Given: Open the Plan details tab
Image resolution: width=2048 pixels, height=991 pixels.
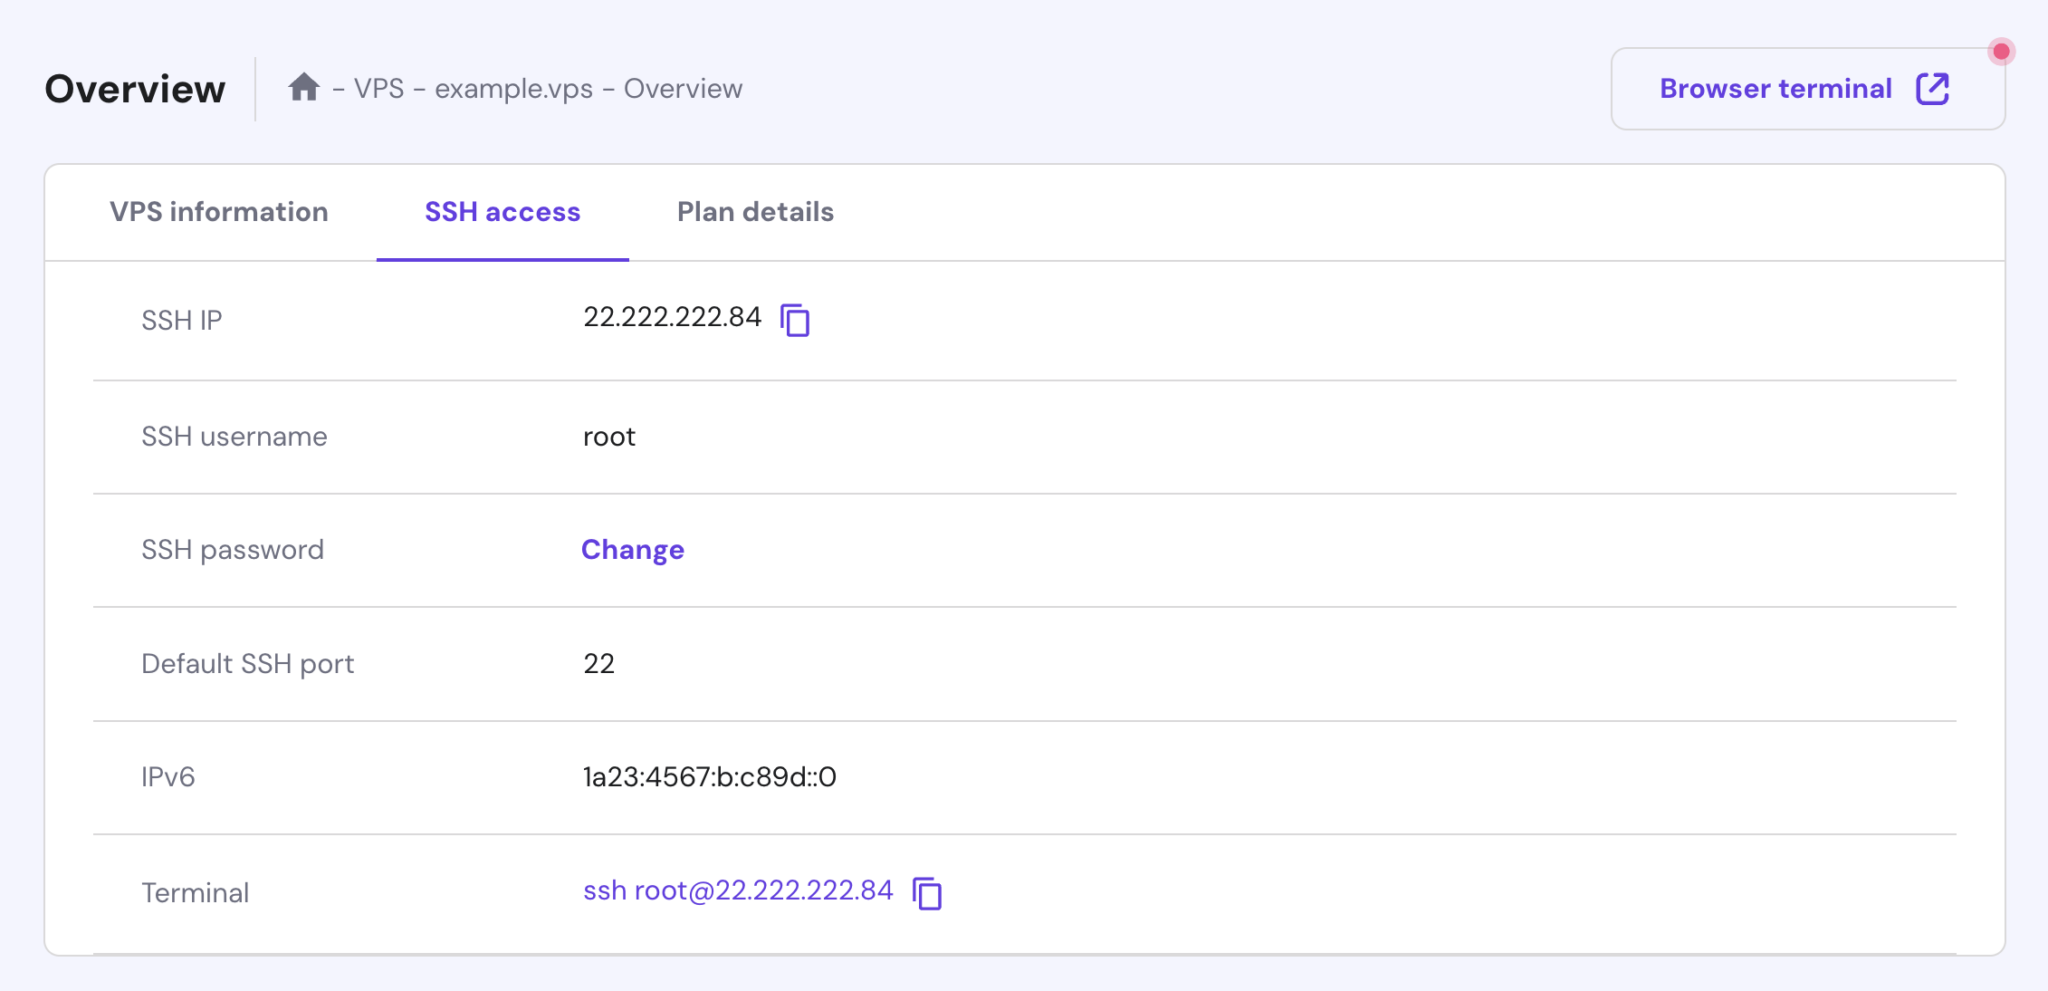Looking at the screenshot, I should point(755,212).
